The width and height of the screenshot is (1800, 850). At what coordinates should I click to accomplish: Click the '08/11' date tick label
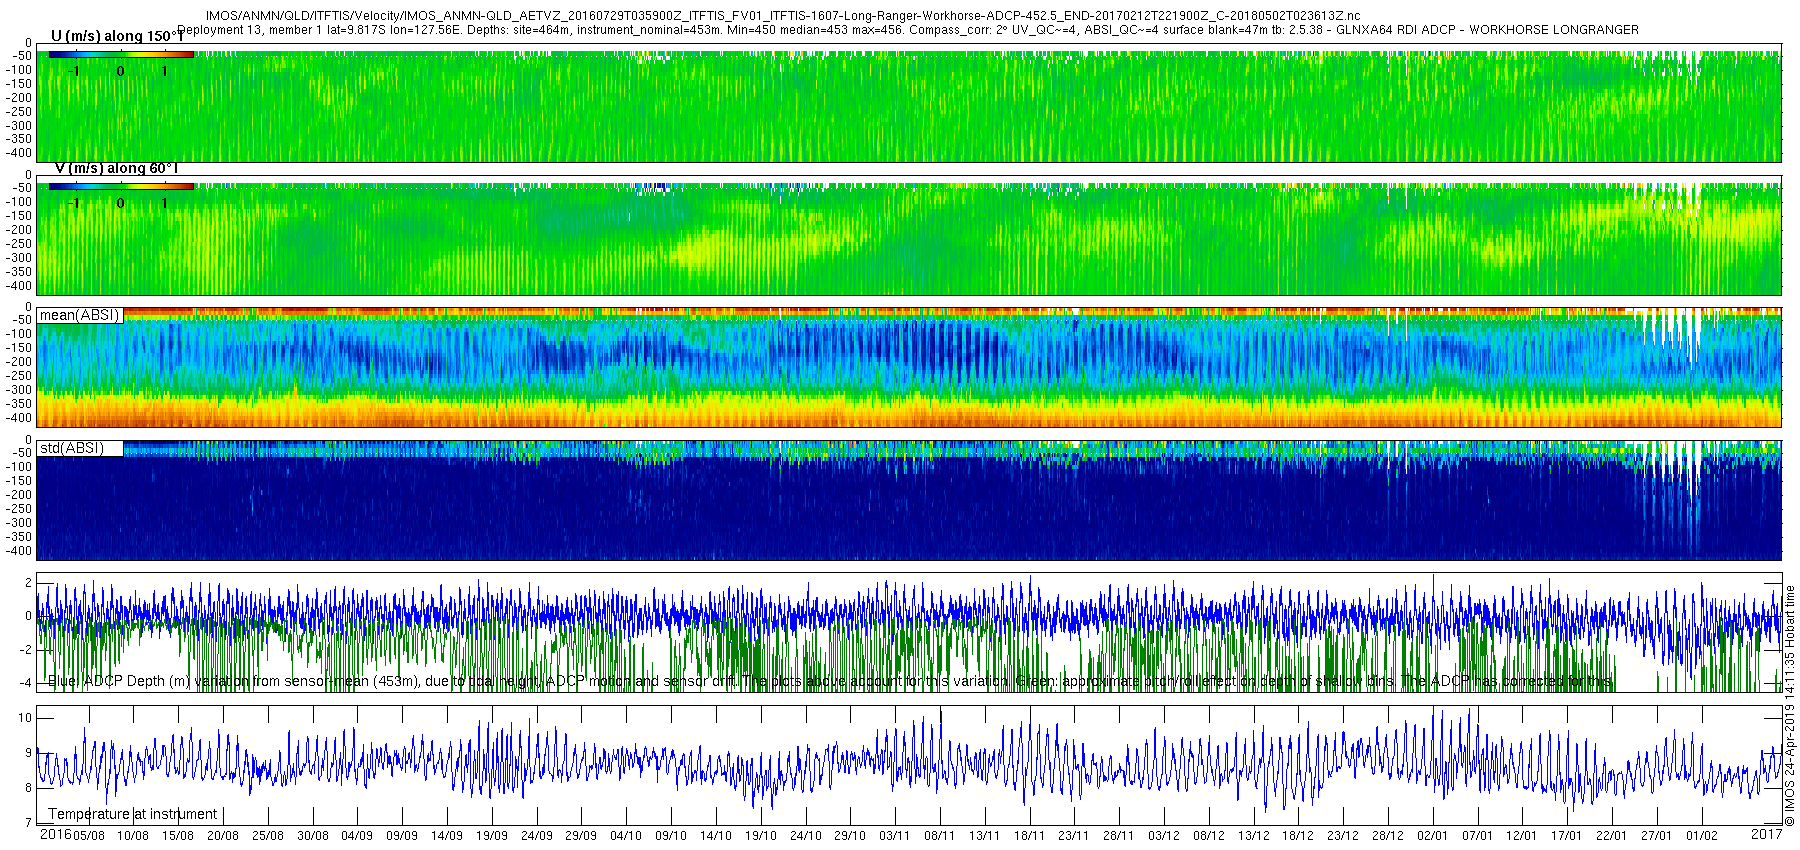click(x=940, y=835)
